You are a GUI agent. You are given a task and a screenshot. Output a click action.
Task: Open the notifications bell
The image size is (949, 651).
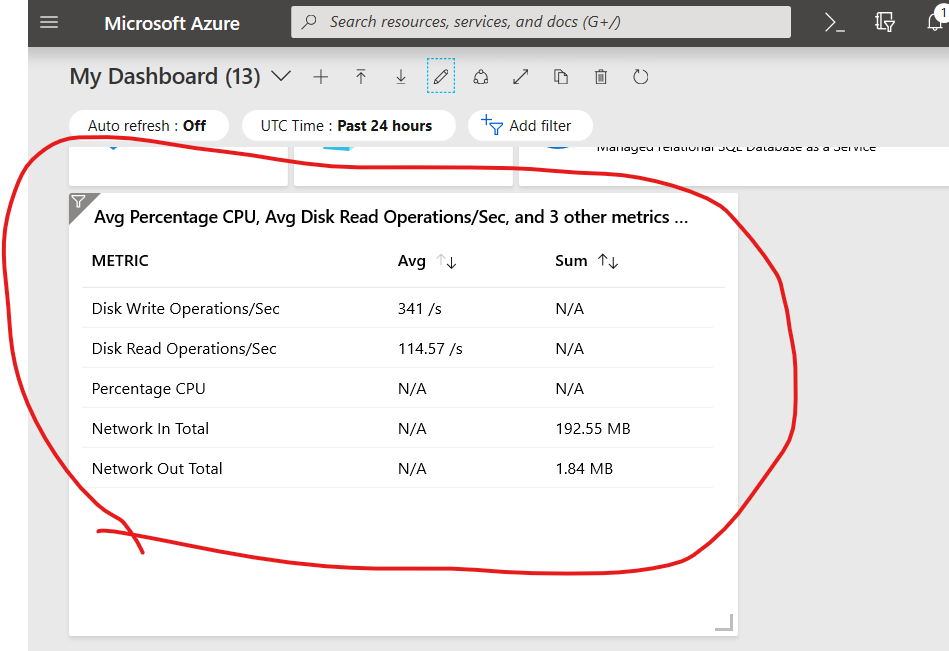tap(936, 22)
